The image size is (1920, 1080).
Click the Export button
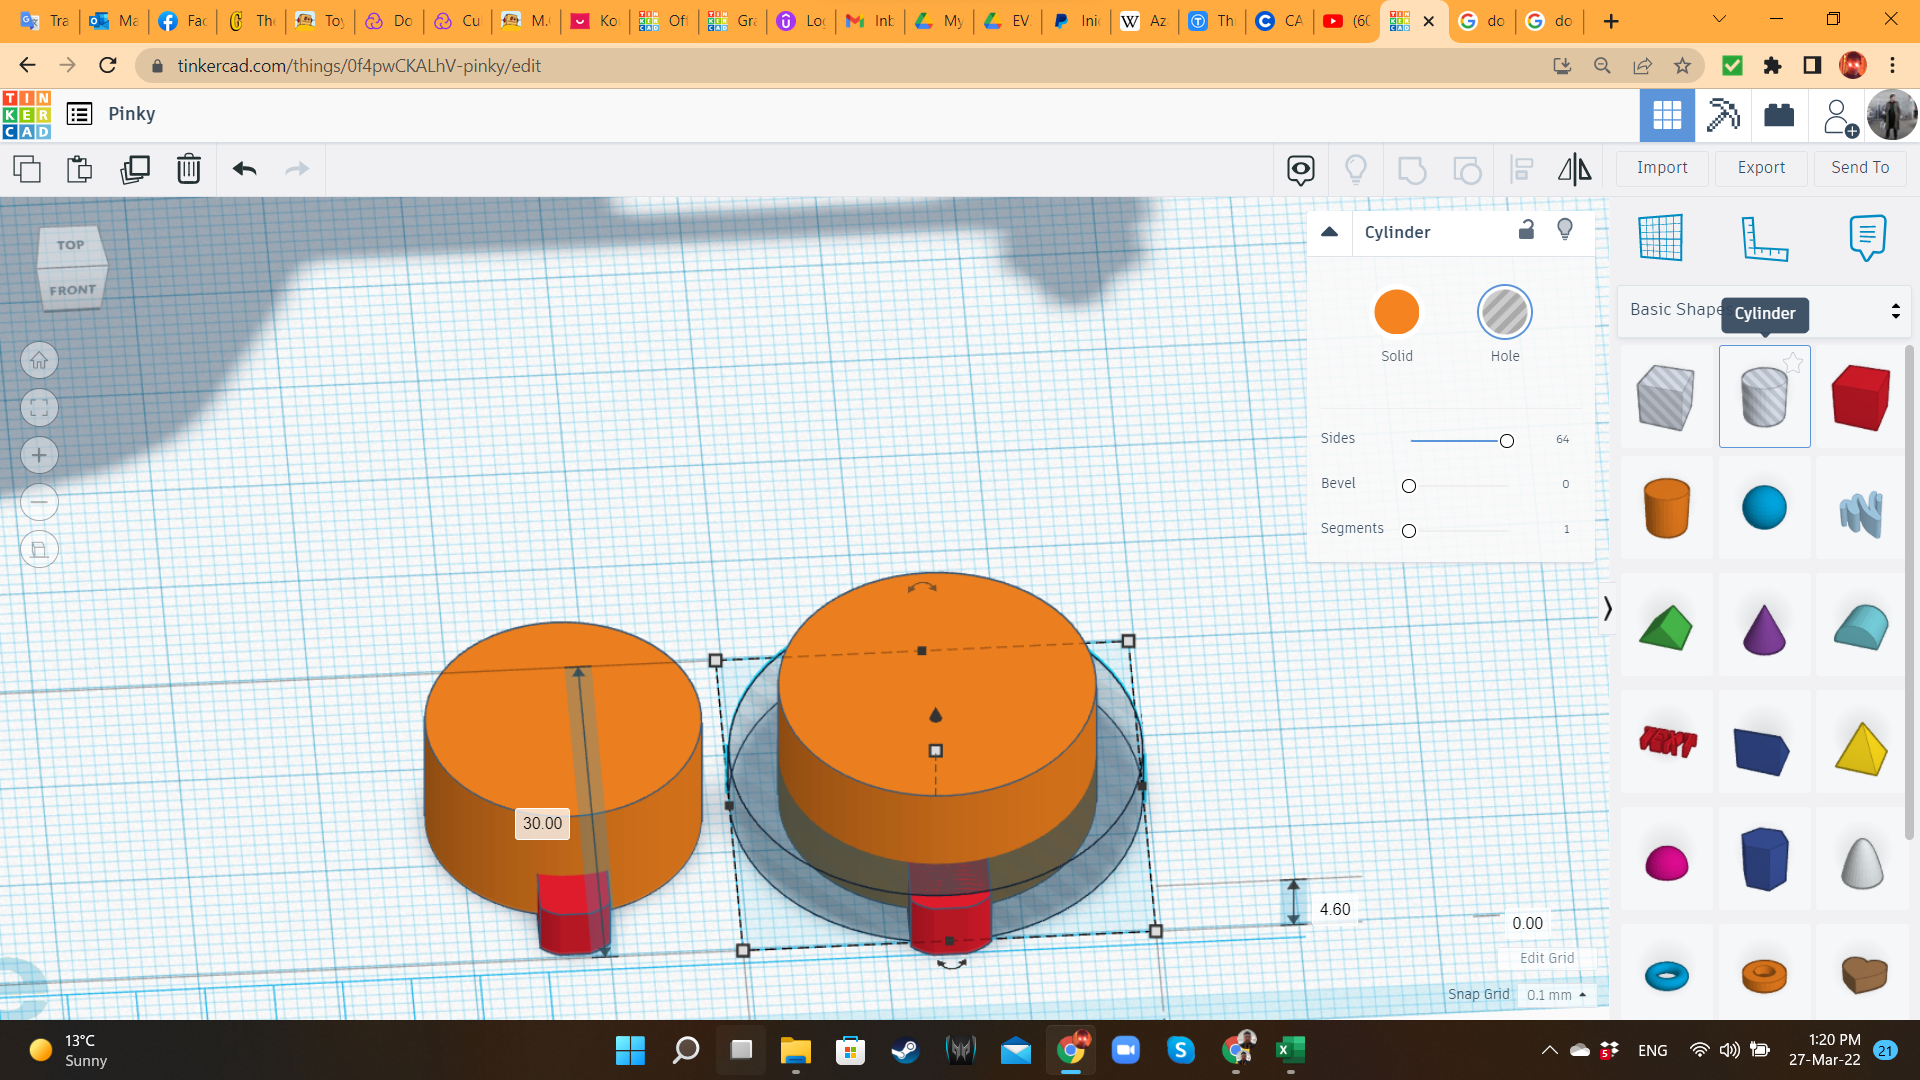click(x=1760, y=168)
